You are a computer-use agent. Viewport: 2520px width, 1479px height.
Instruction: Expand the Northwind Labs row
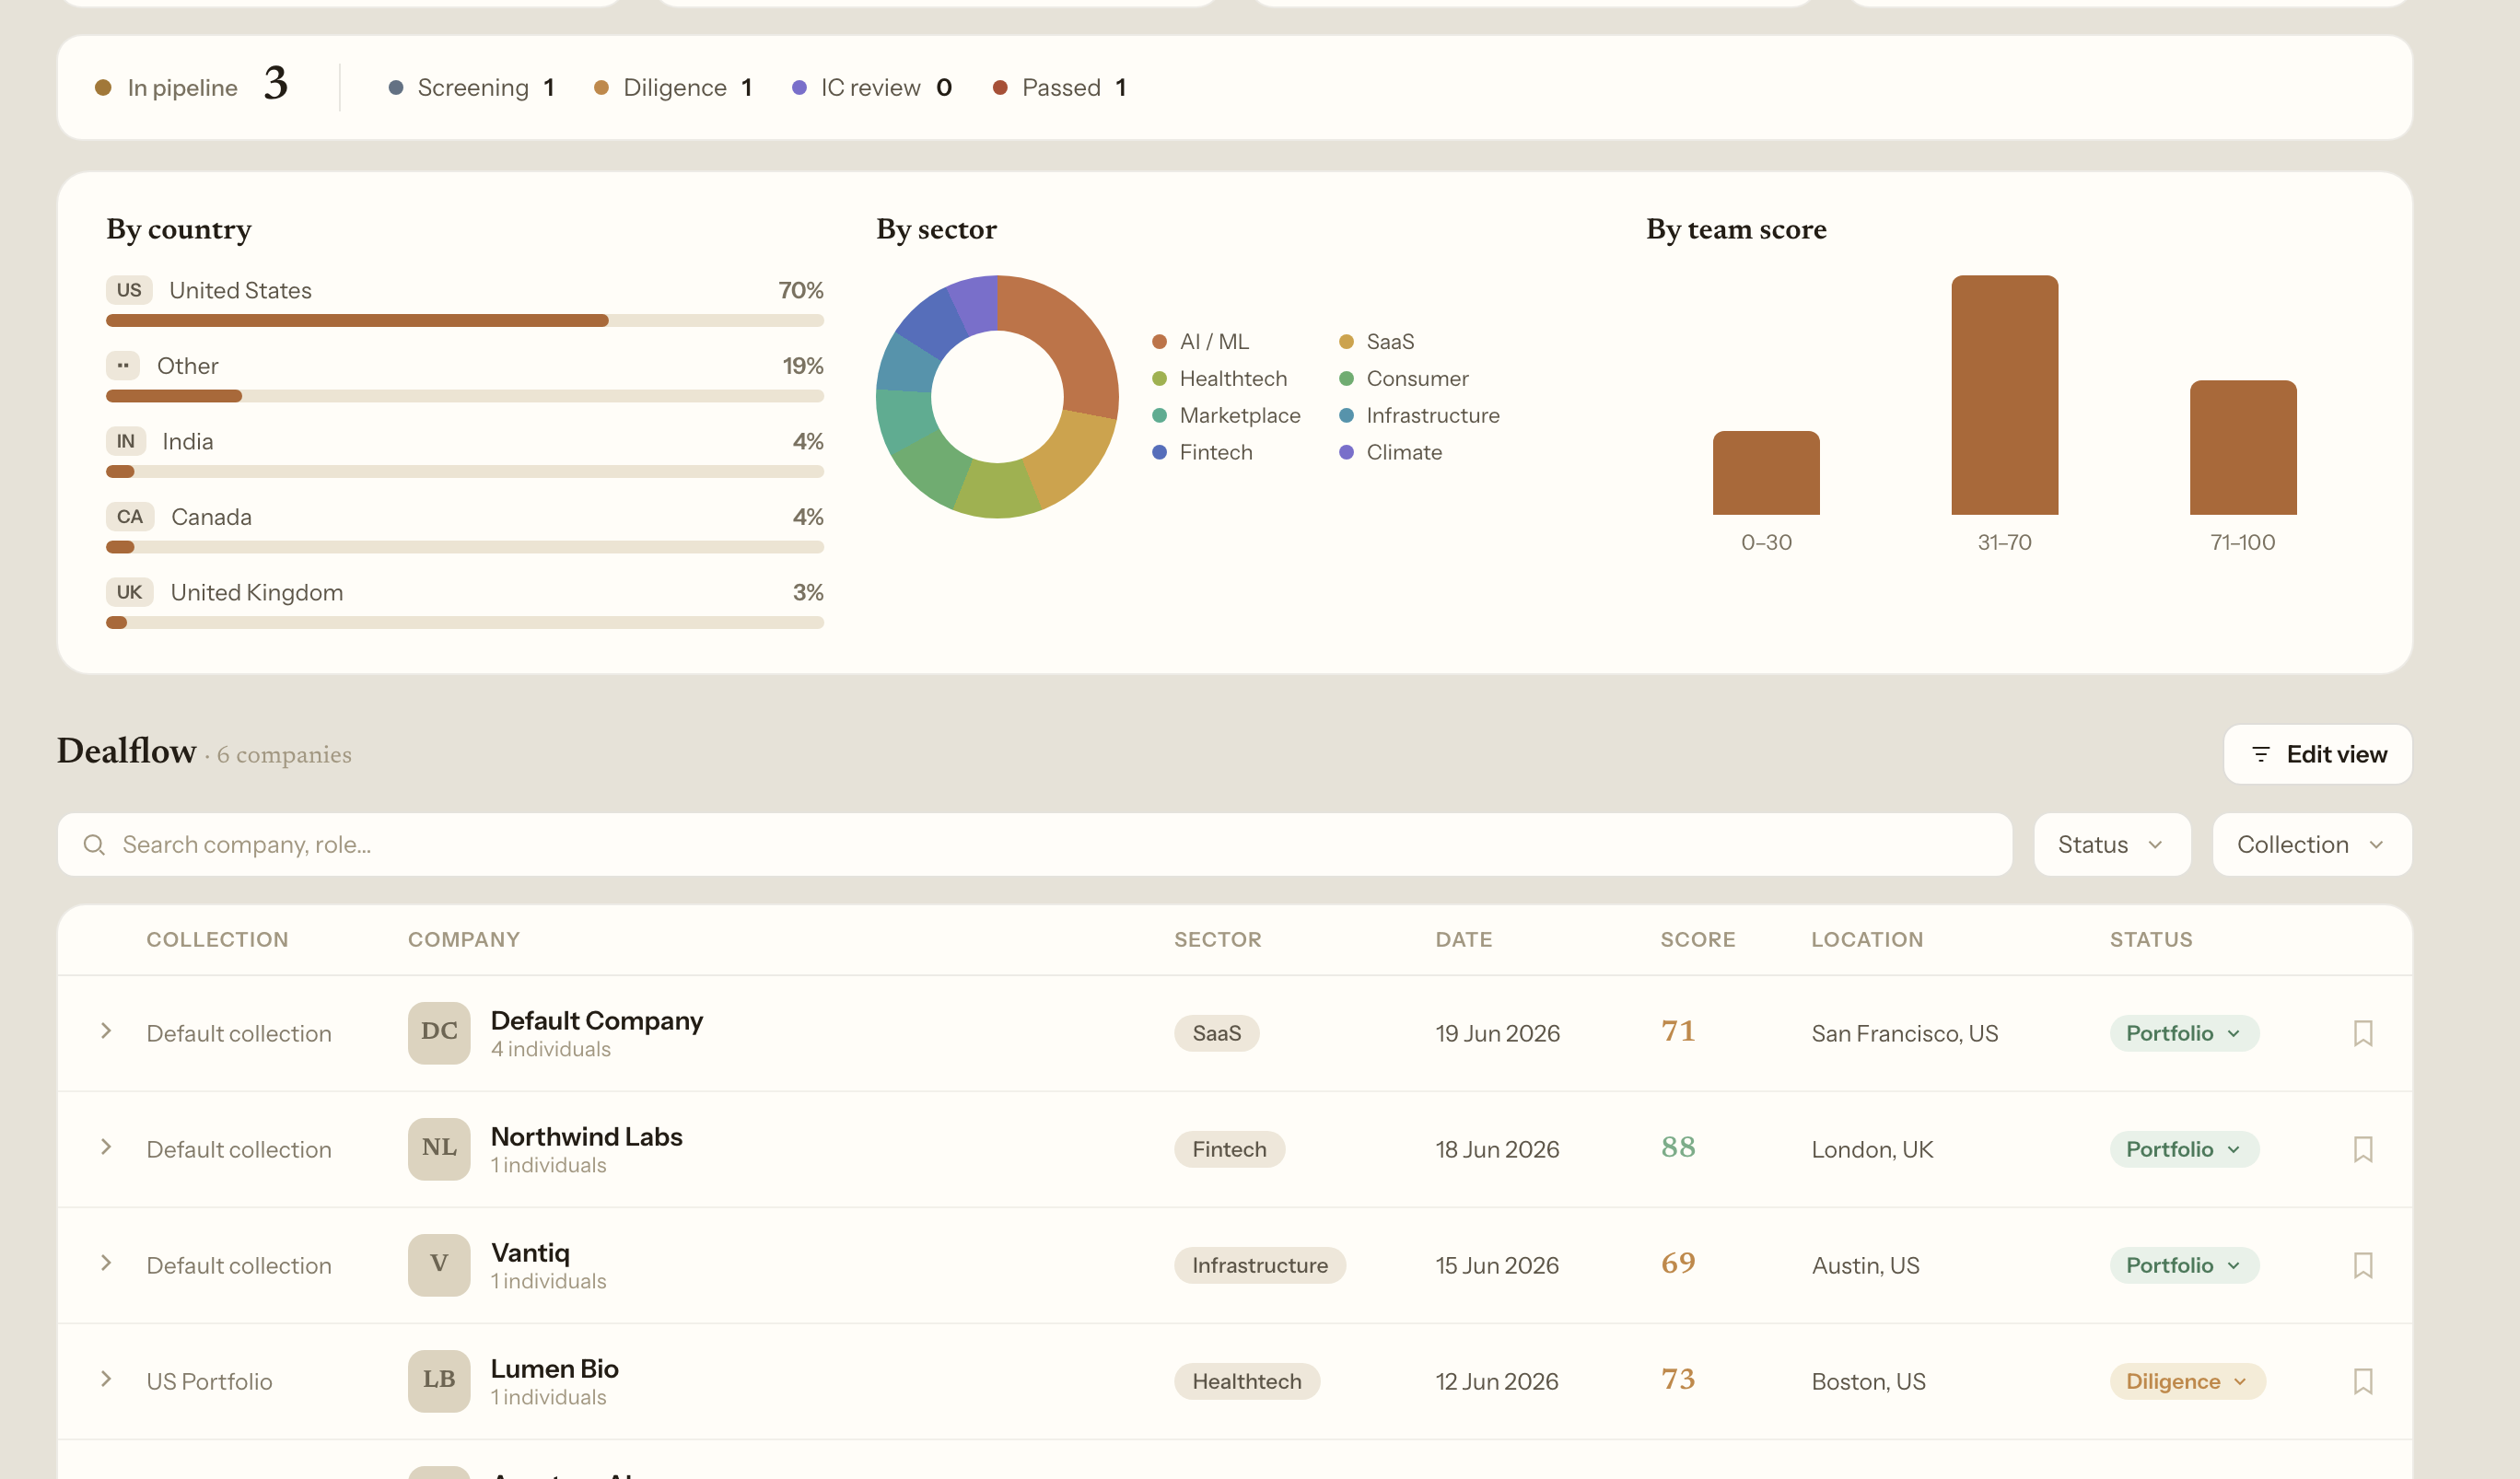106,1147
